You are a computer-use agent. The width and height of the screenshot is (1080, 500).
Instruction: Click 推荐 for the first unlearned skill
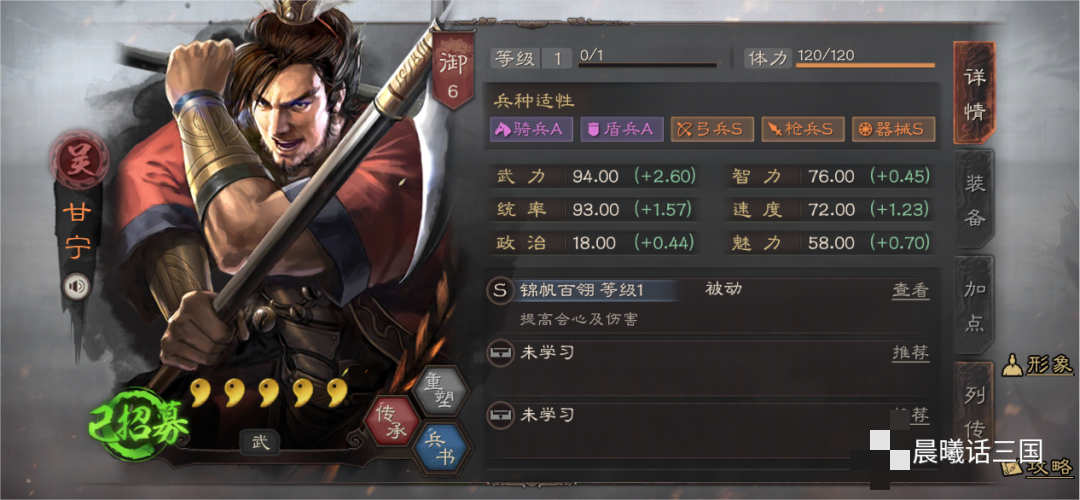pyautogui.click(x=911, y=353)
